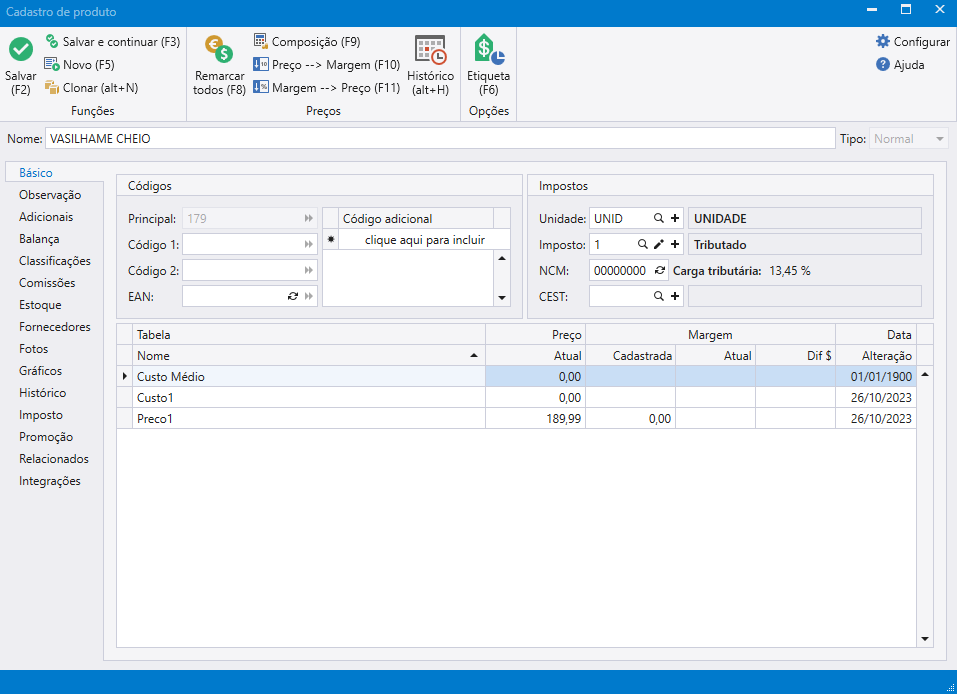Select the Custo1 row
The height and width of the screenshot is (694, 957).
coord(518,397)
